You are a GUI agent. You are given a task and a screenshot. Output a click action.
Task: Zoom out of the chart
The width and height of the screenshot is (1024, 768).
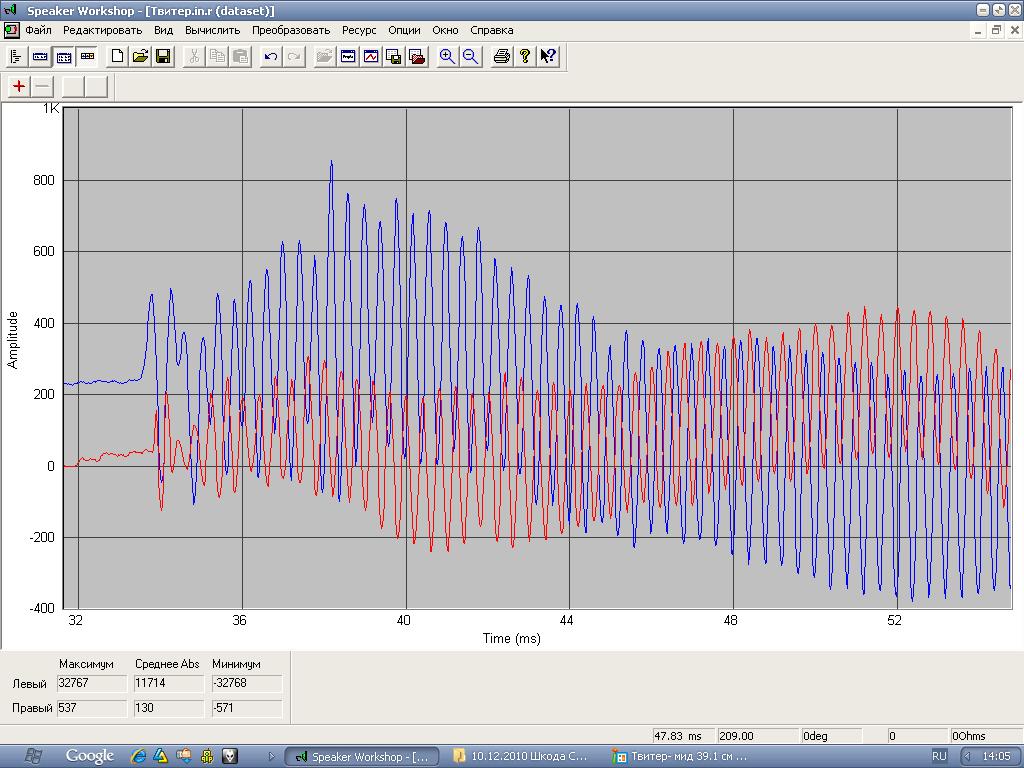pyautogui.click(x=469, y=57)
